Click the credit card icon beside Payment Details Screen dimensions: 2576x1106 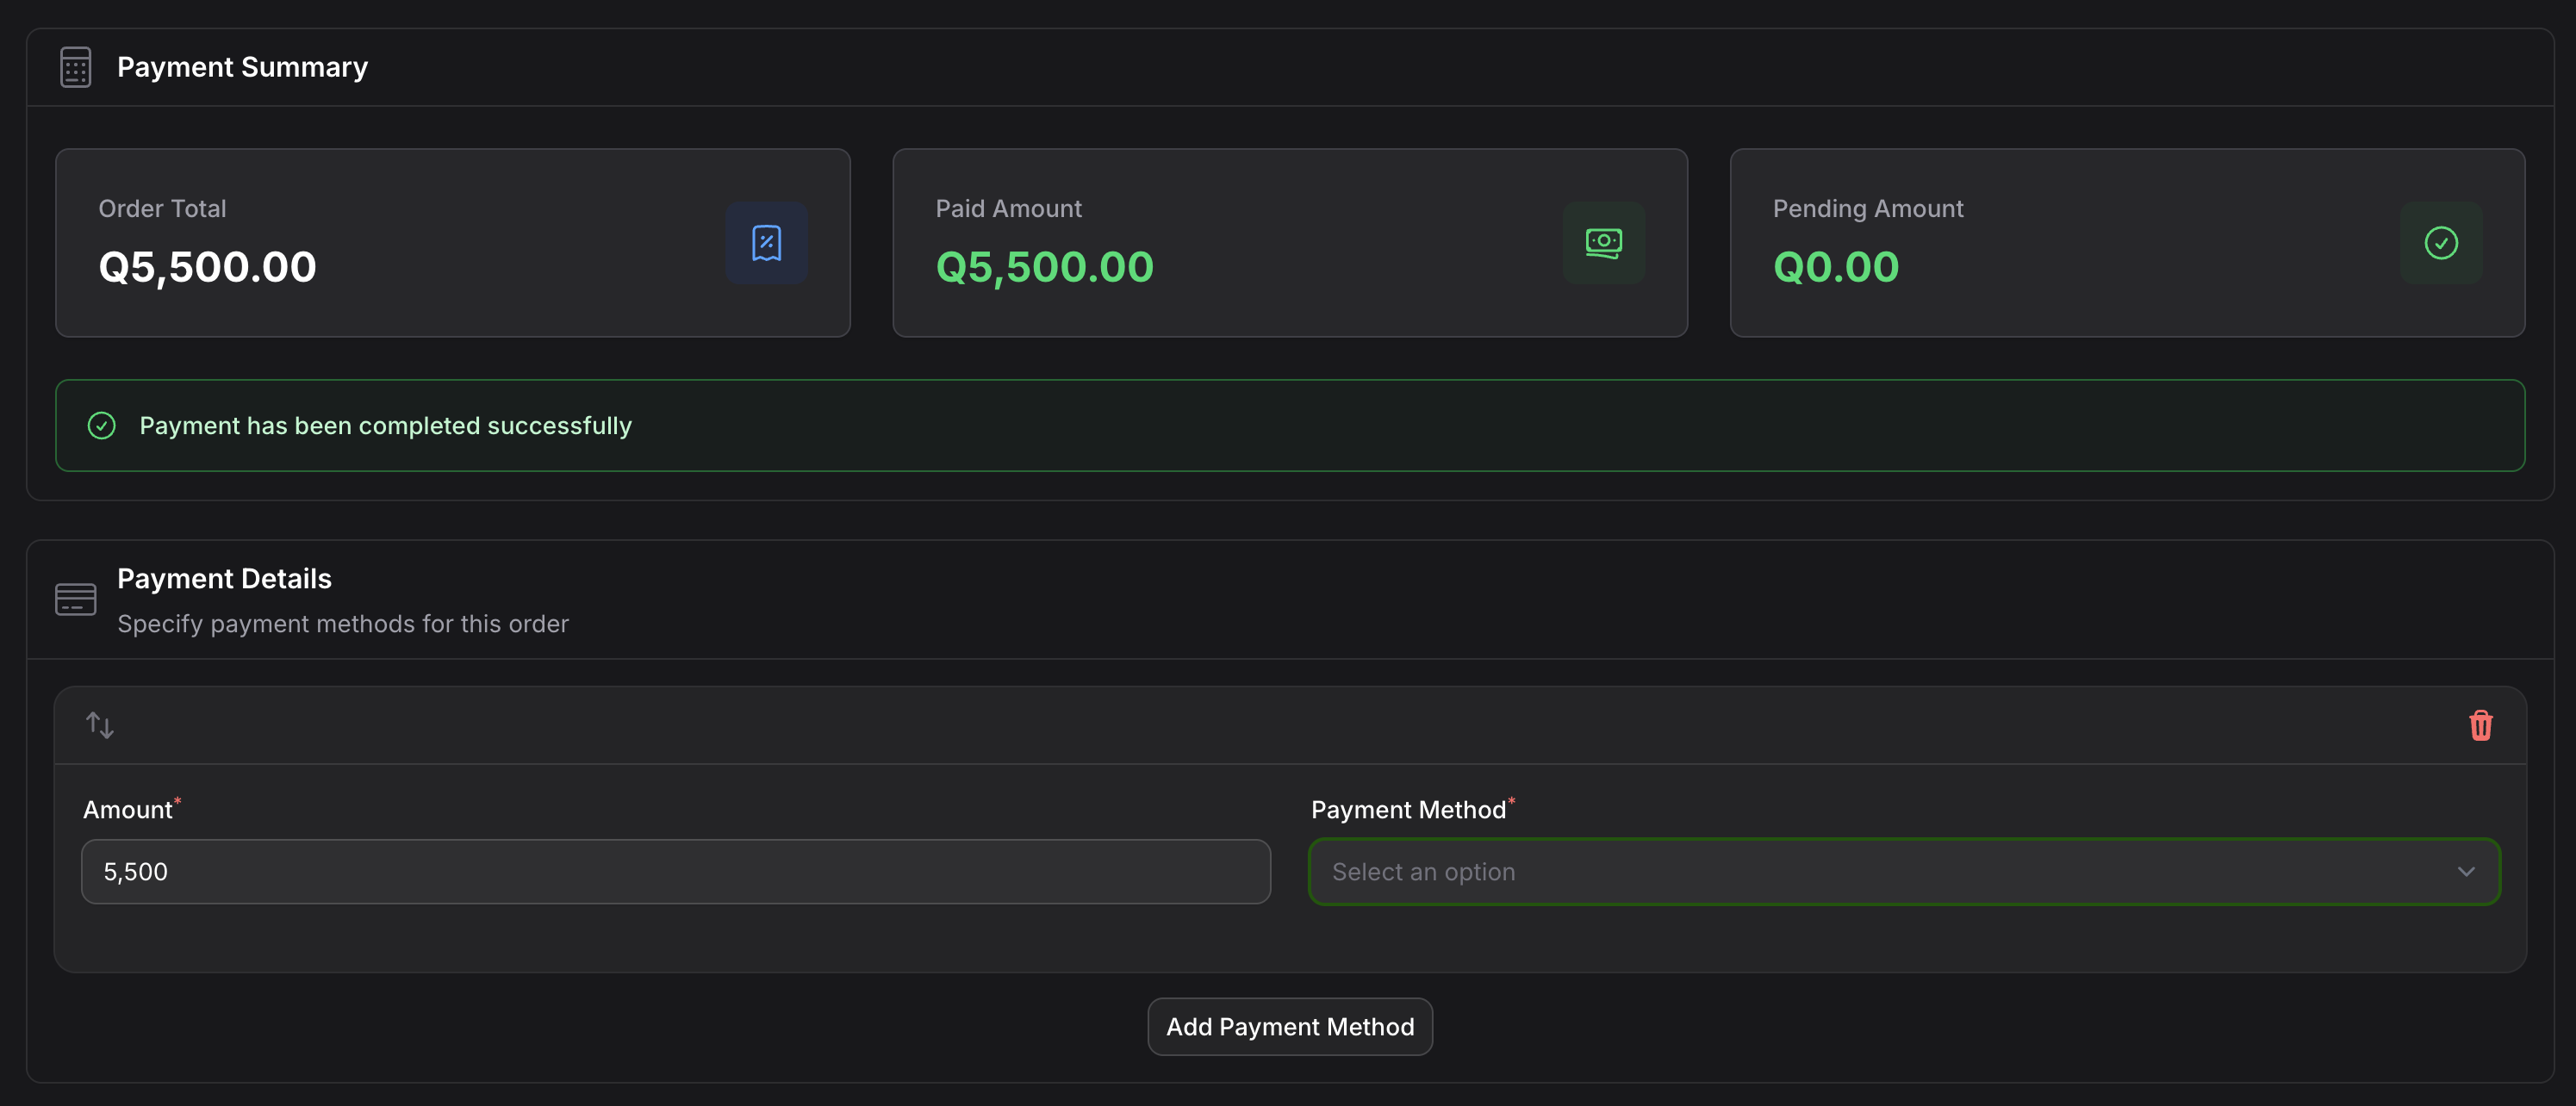pyautogui.click(x=75, y=600)
